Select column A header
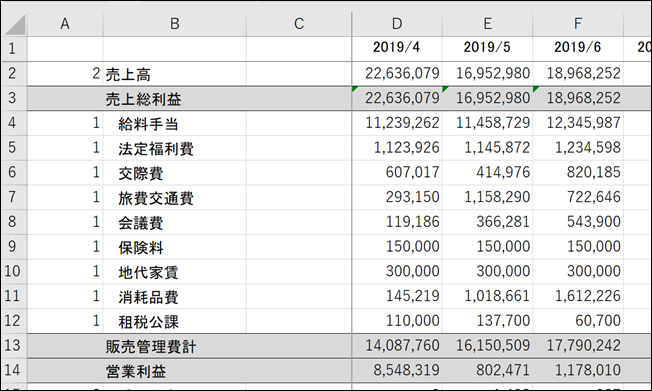Image resolution: width=652 pixels, height=391 pixels. pos(65,24)
